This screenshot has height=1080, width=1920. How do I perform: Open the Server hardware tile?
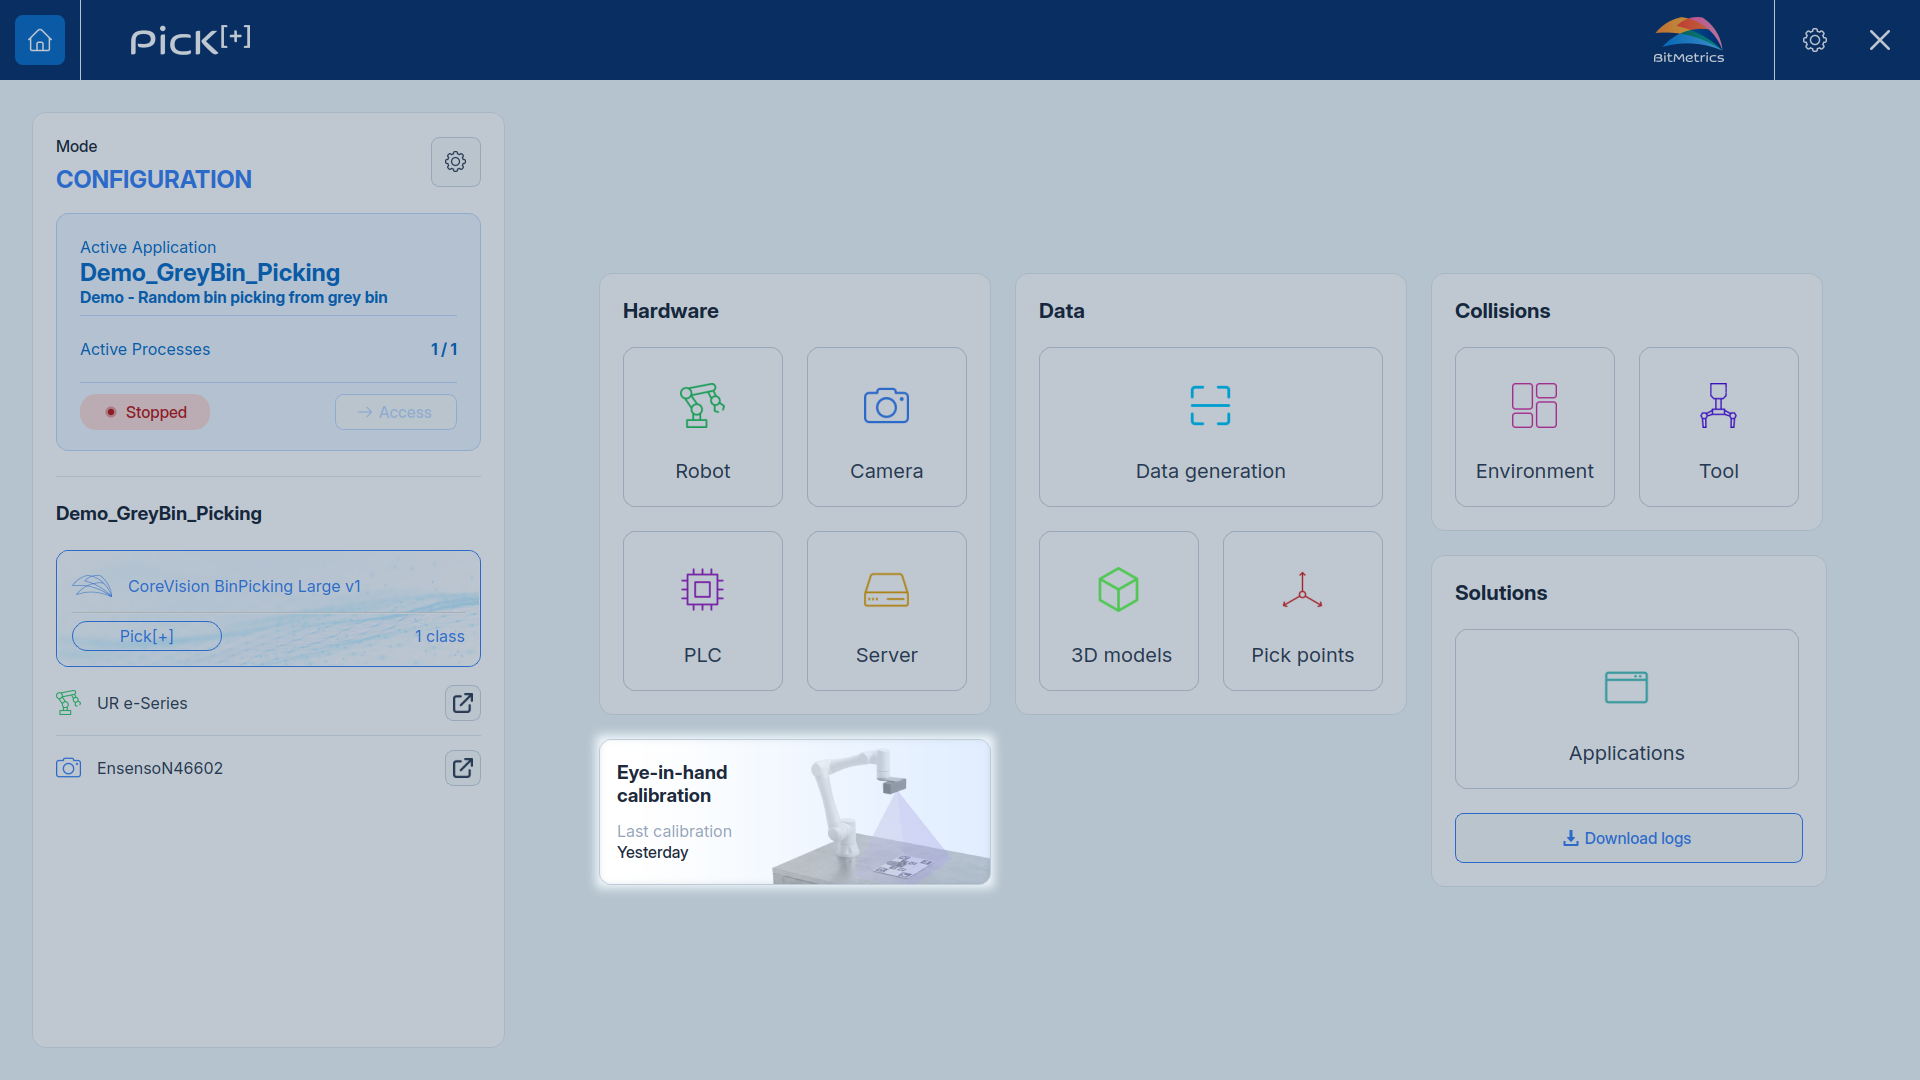(x=887, y=611)
